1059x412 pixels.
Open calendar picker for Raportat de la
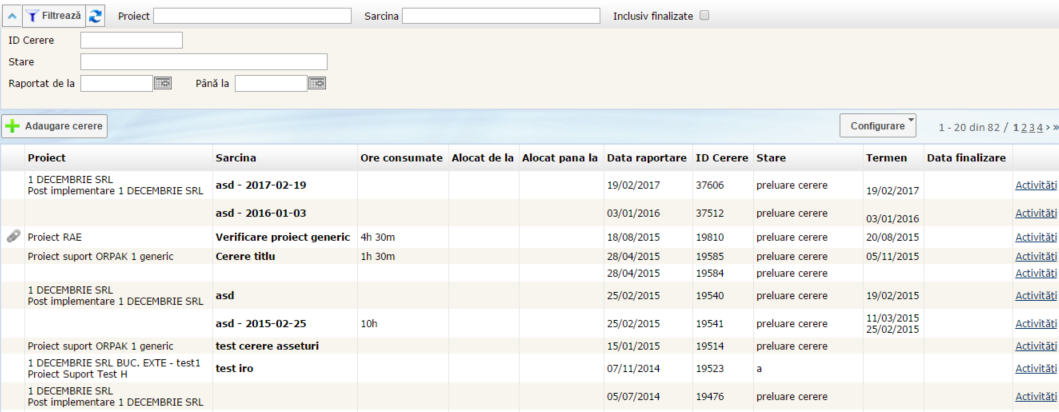coord(163,84)
